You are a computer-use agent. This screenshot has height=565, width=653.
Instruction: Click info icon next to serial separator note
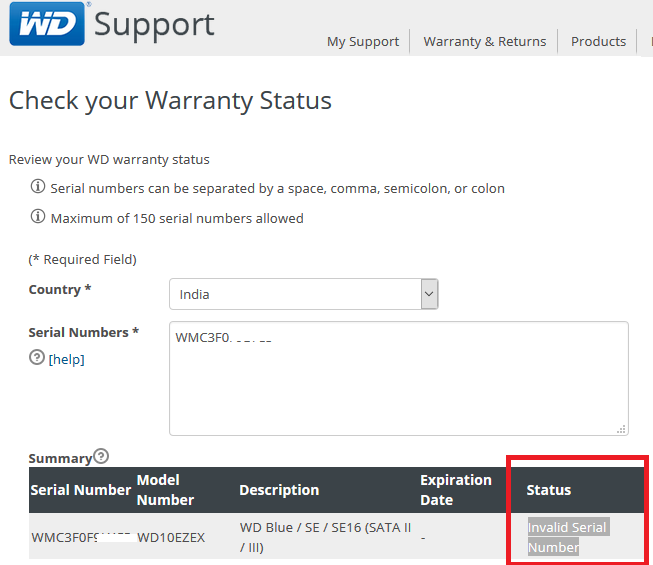pyautogui.click(x=38, y=186)
